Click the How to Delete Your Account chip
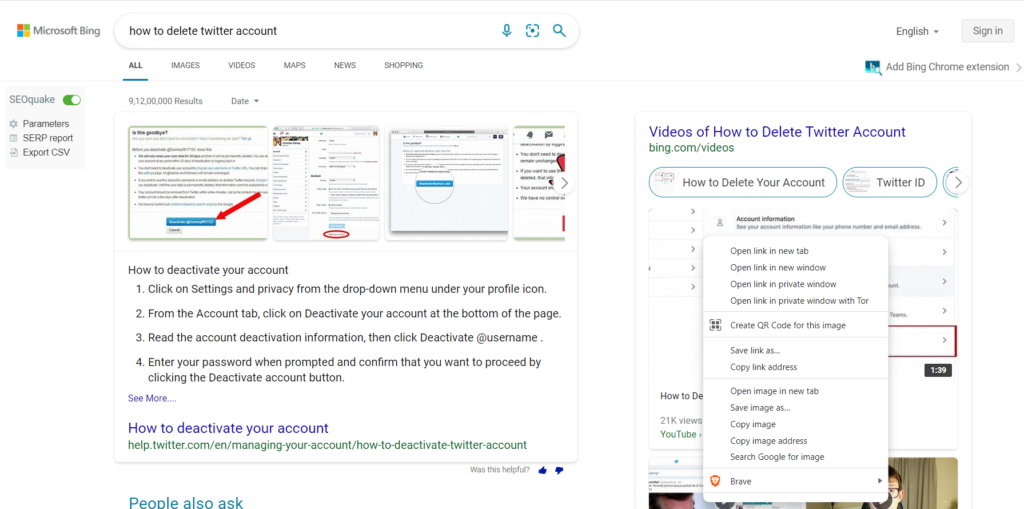The image size is (1024, 509). (x=743, y=182)
